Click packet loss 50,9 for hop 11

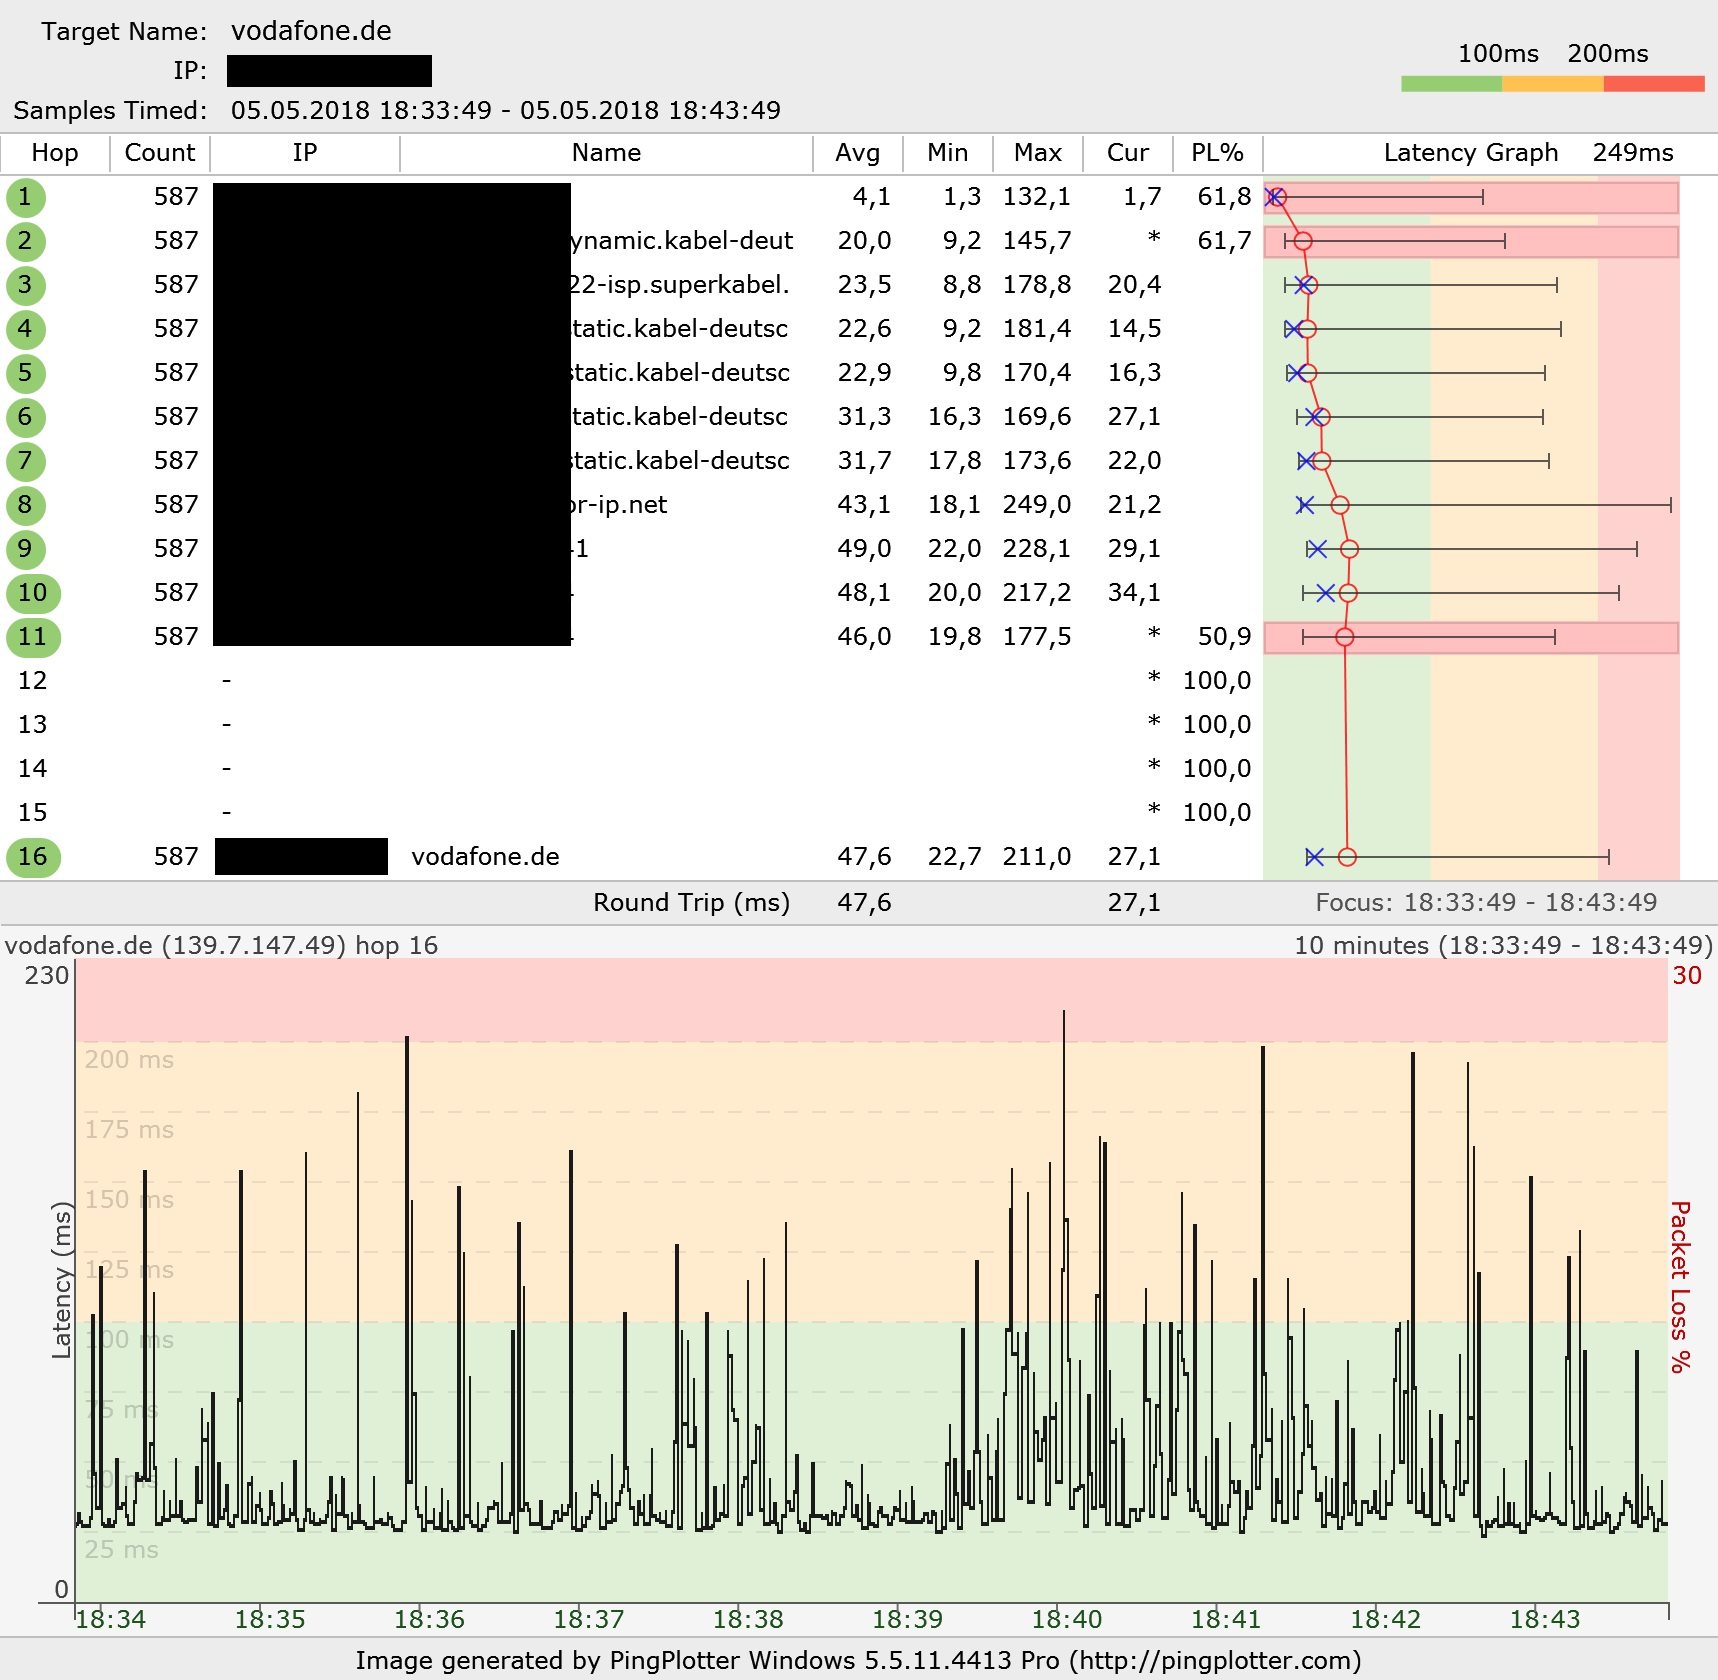pos(1224,637)
